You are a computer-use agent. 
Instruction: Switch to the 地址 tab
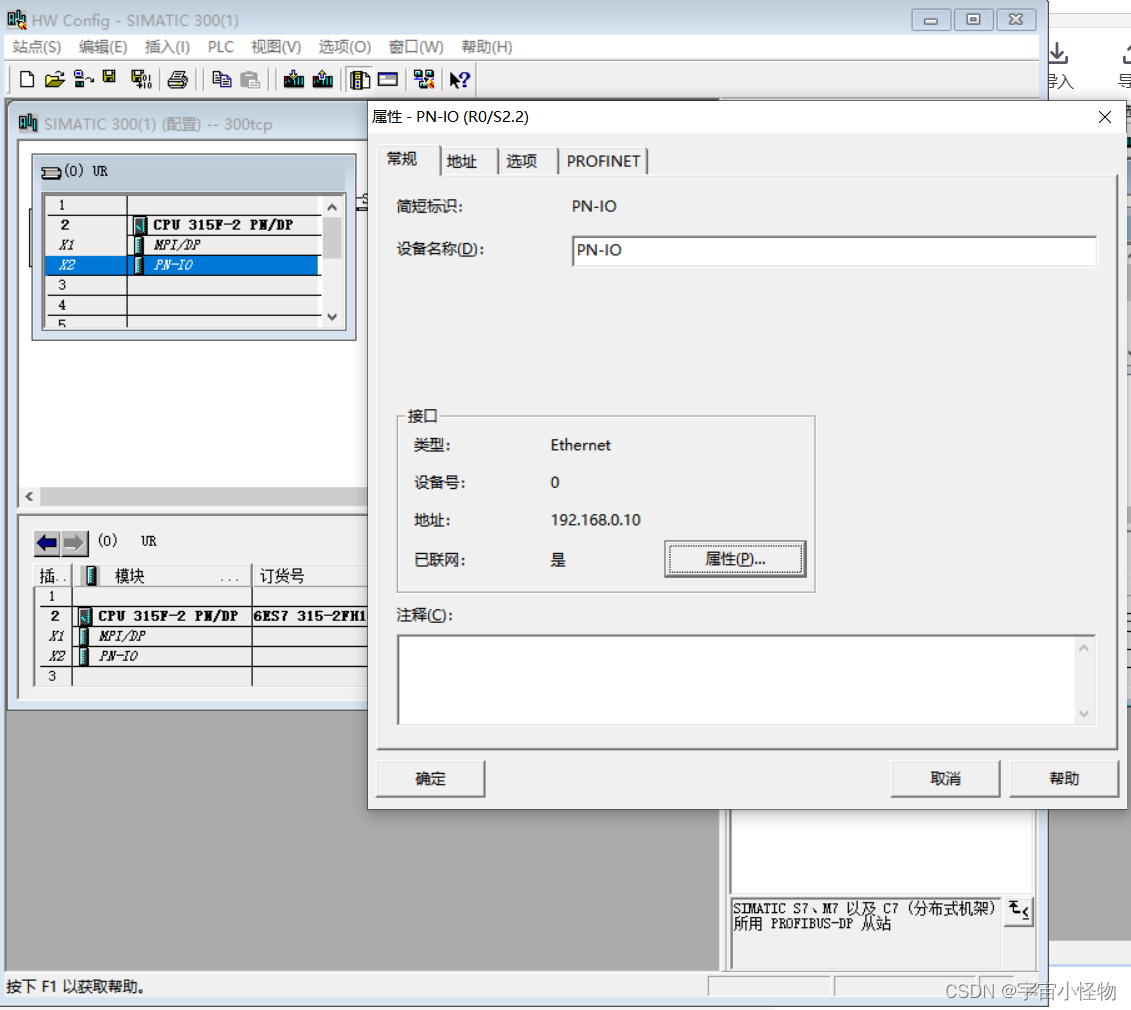point(462,162)
